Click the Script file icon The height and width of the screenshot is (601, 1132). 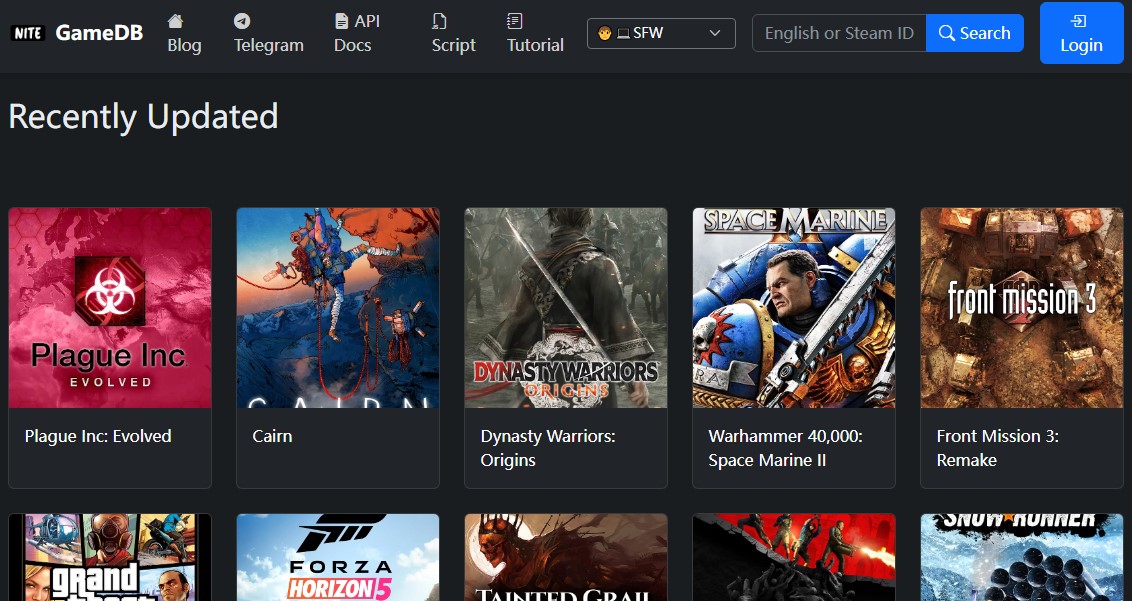pos(439,21)
